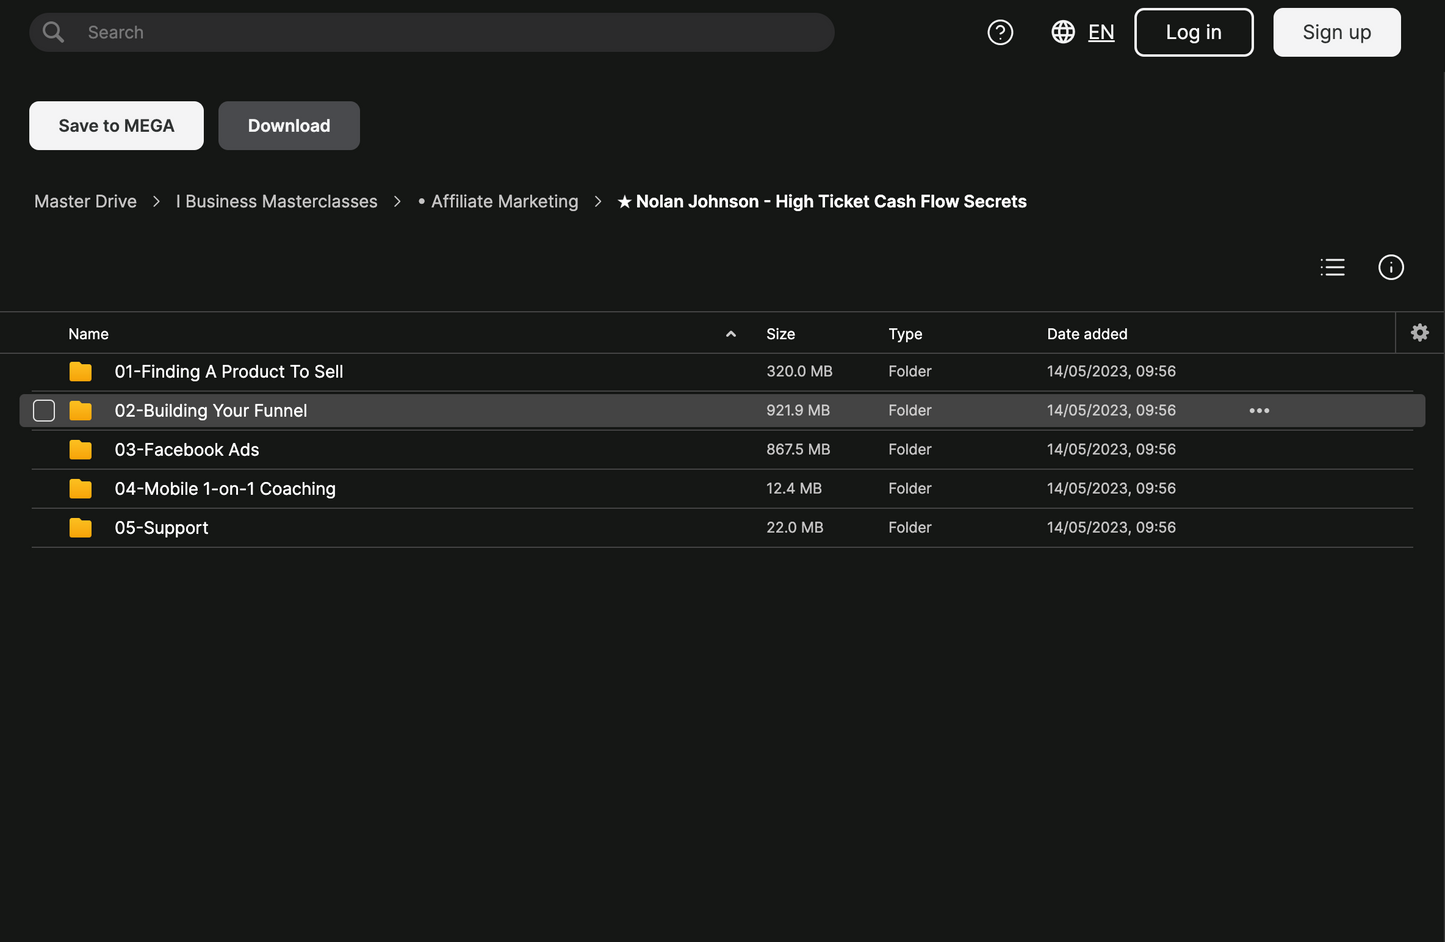Click the 867.5 MB size value
This screenshot has width=1445, height=942.
(798, 449)
